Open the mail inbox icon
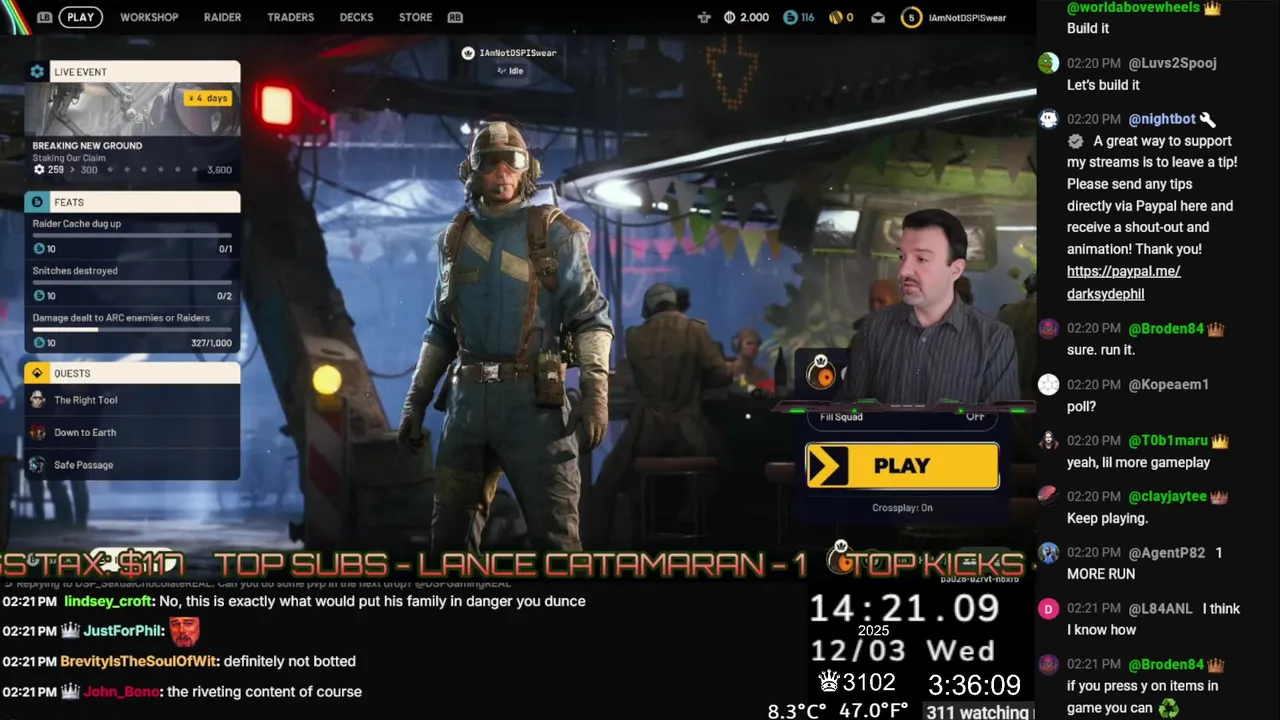The width and height of the screenshot is (1280, 720). (x=878, y=17)
